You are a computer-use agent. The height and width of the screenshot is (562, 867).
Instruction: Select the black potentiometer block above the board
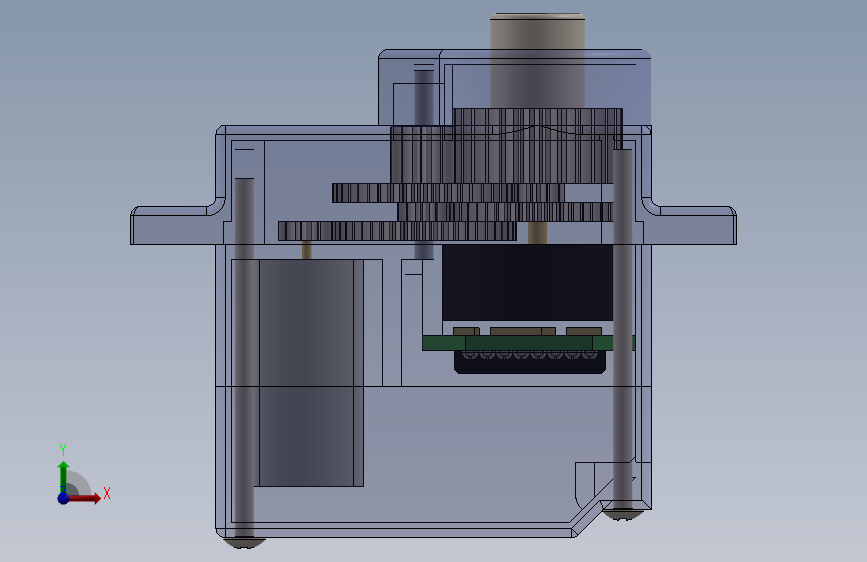pyautogui.click(x=527, y=283)
